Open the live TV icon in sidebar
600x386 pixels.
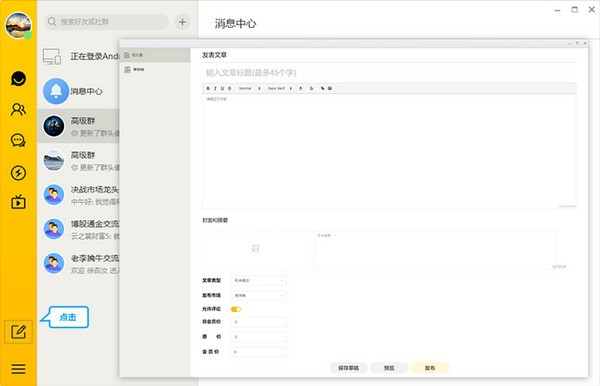point(18,202)
